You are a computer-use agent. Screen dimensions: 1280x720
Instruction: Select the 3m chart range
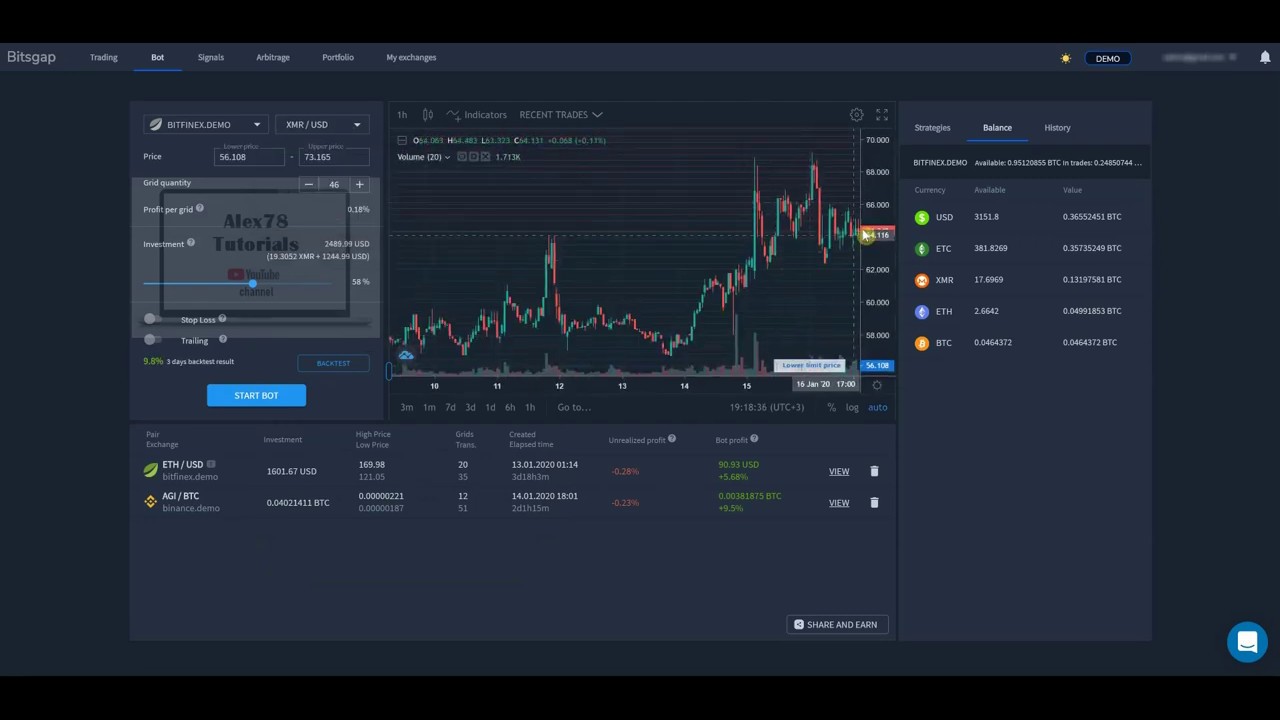(407, 407)
